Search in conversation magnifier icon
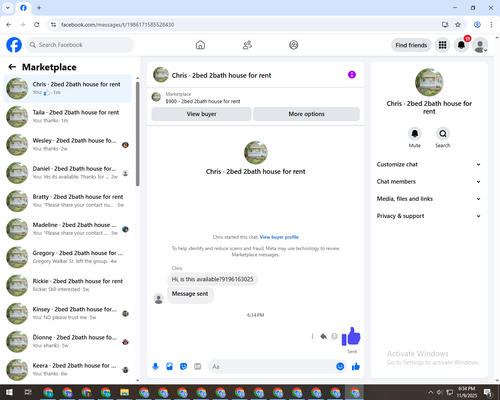This screenshot has width=500, height=400. [x=443, y=134]
